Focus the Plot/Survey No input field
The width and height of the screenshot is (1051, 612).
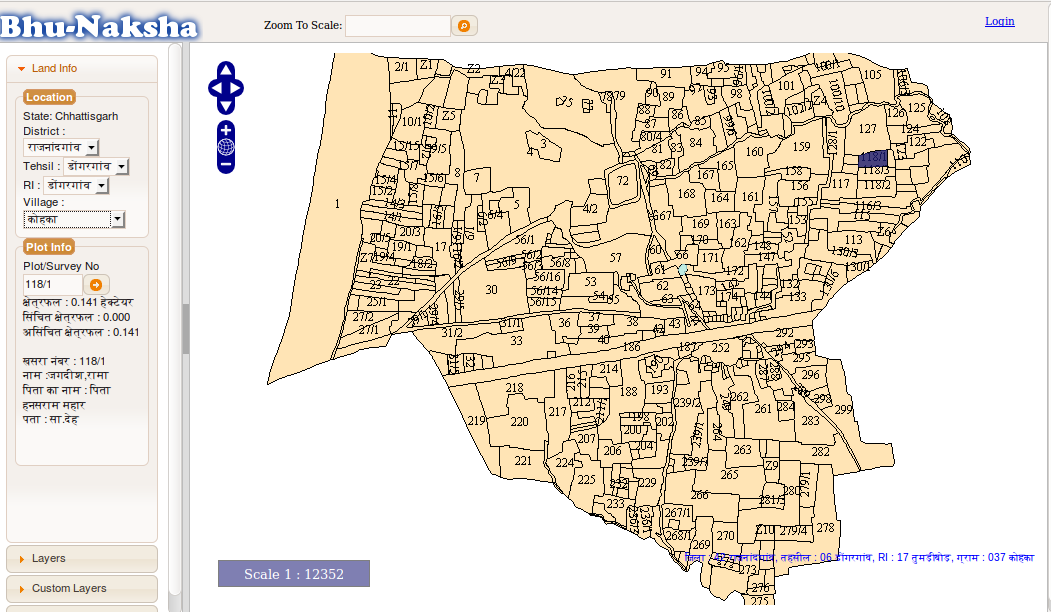[x=52, y=285]
